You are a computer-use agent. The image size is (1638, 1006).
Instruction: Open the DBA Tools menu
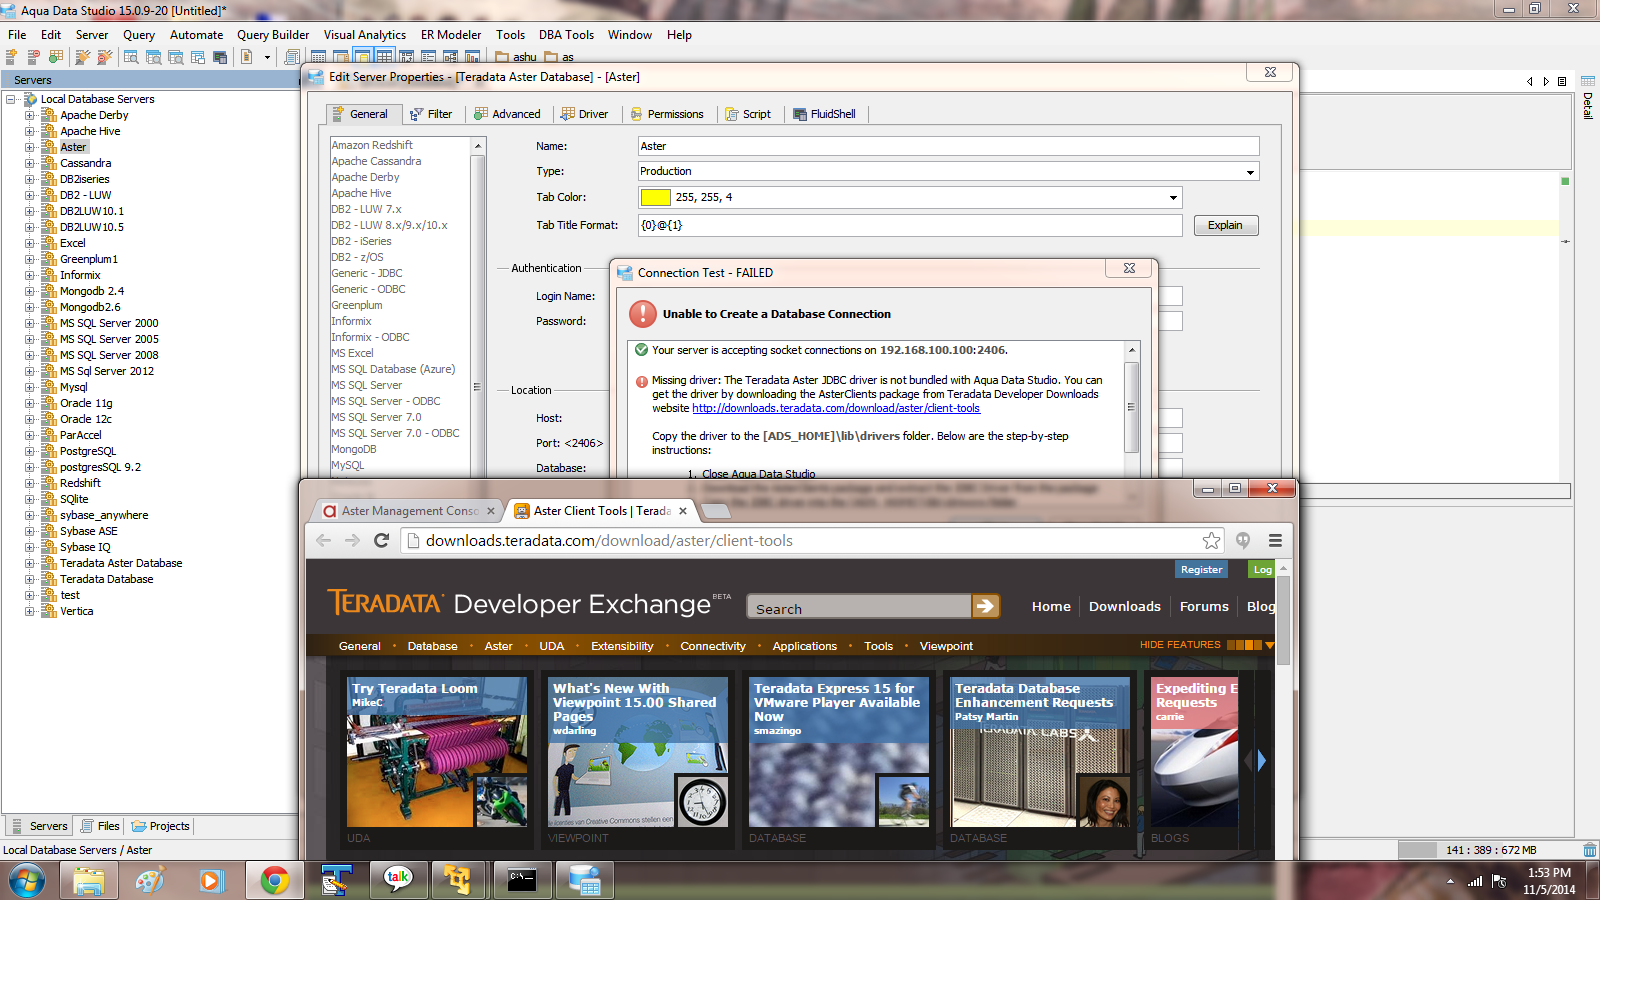(566, 35)
